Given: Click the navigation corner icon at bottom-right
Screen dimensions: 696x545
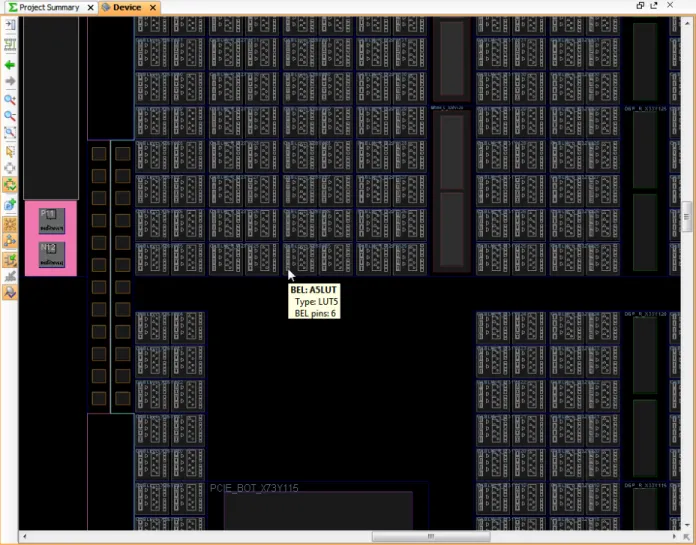Looking at the screenshot, I should [686, 537].
